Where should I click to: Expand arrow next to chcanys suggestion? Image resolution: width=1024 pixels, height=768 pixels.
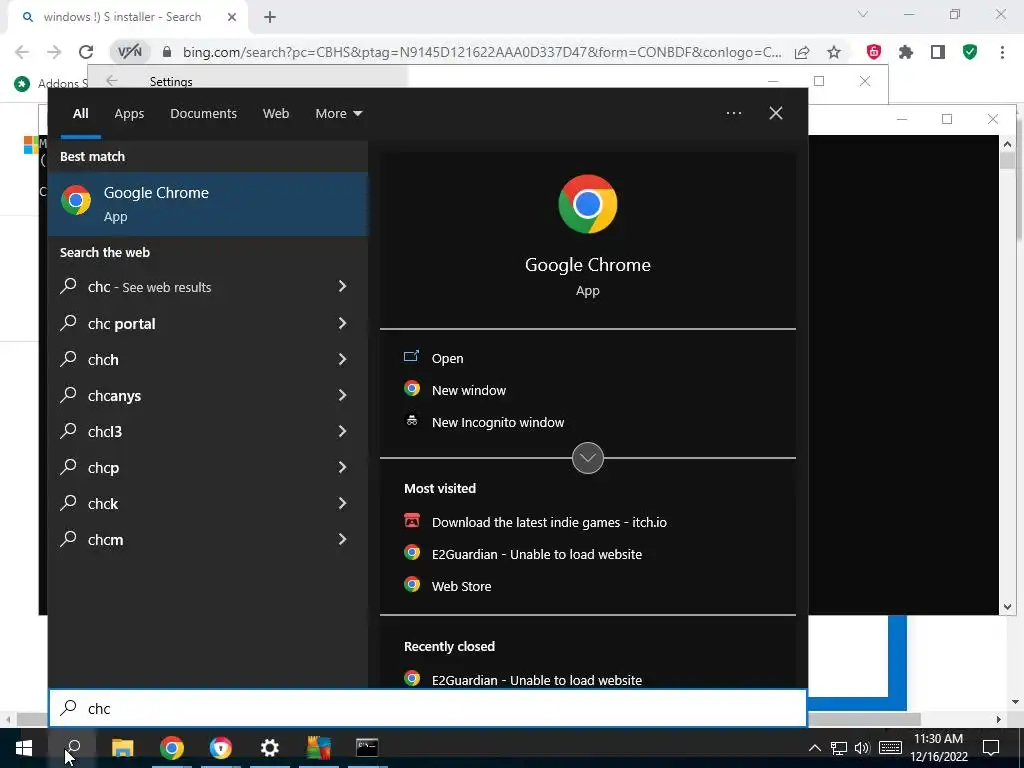(342, 394)
